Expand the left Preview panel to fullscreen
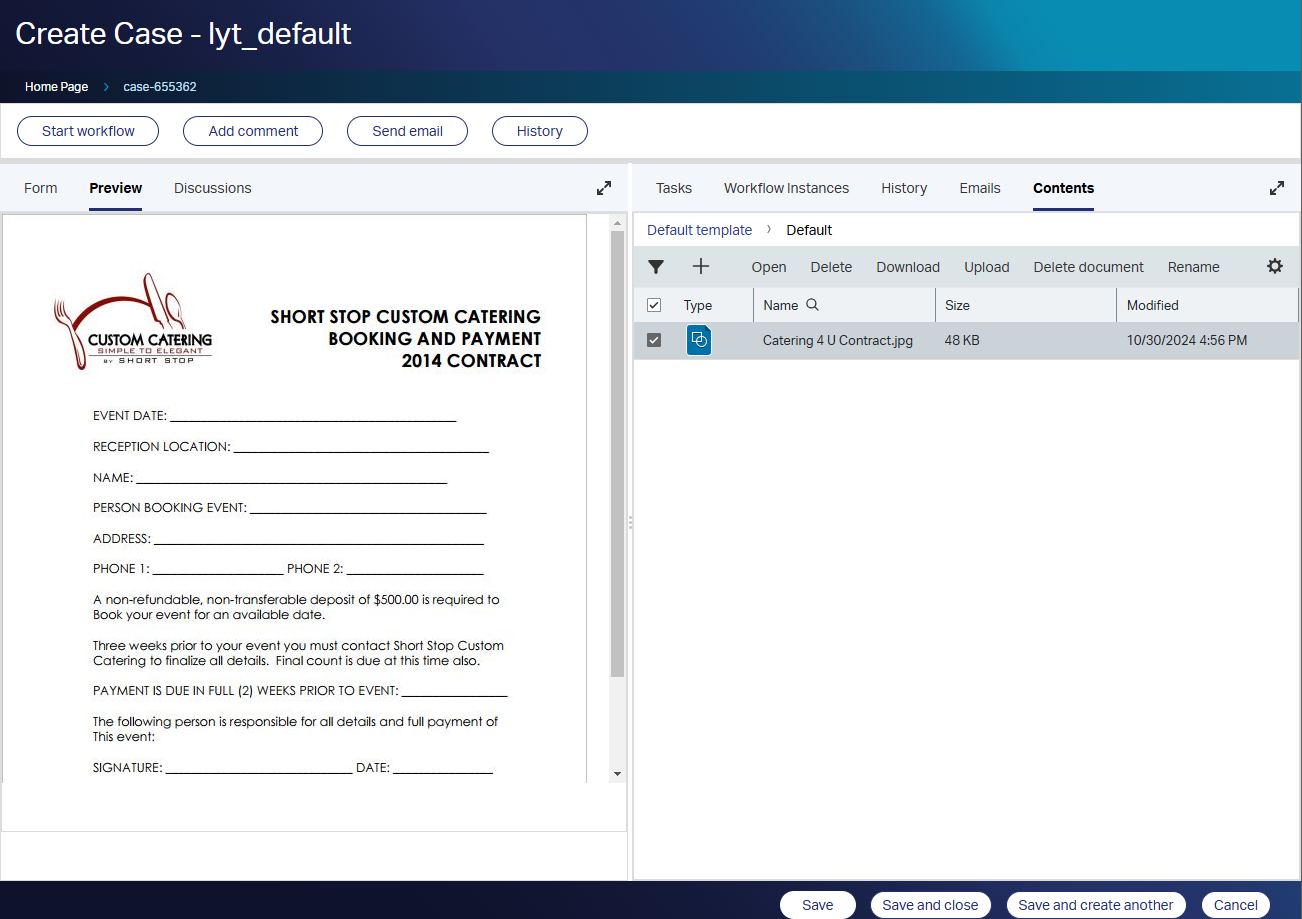1302x919 pixels. tap(604, 188)
